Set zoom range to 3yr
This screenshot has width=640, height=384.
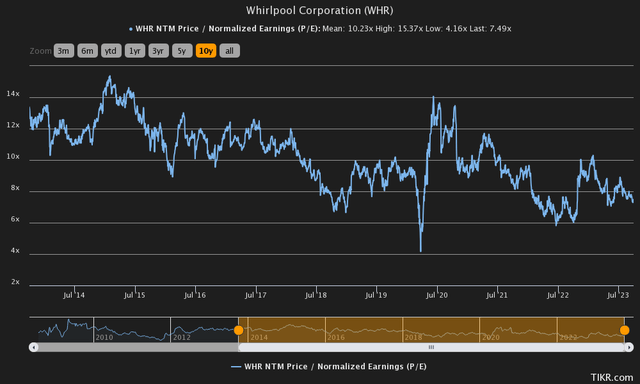158,51
